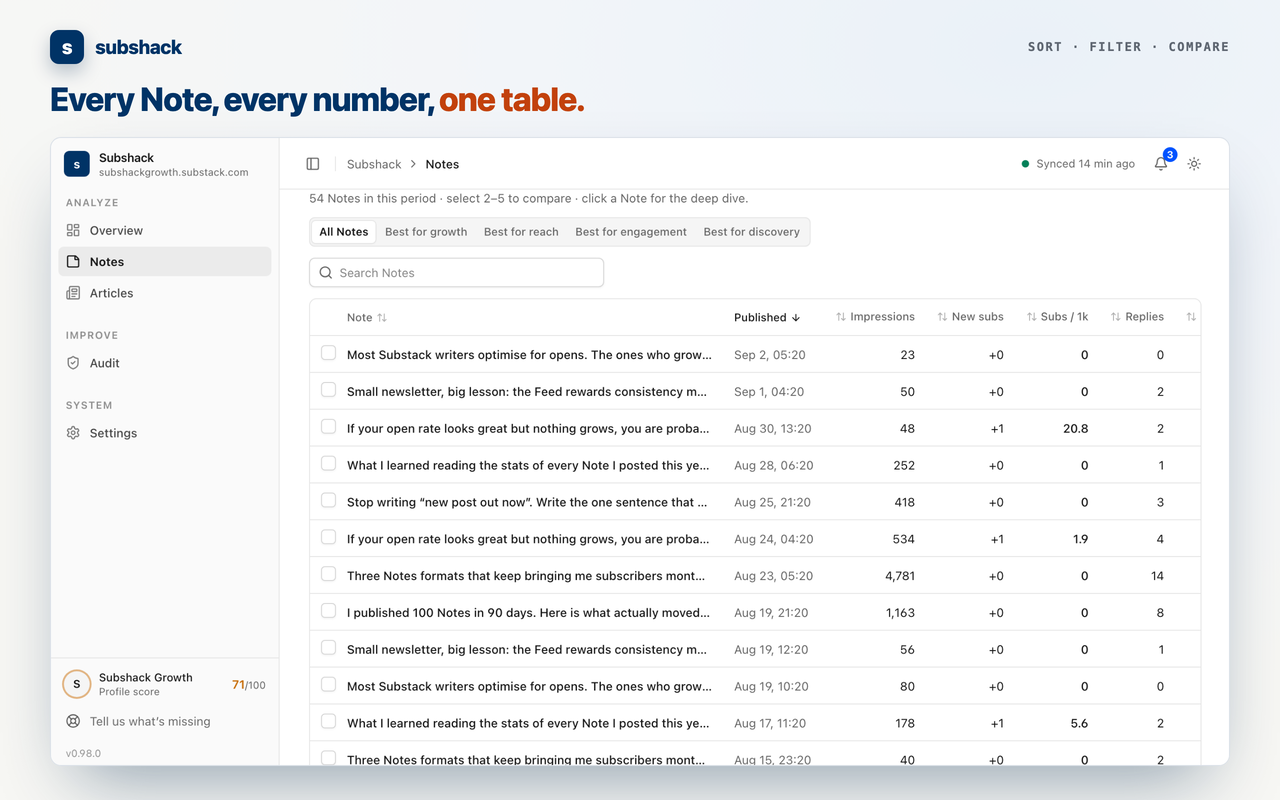The height and width of the screenshot is (800, 1280).
Task: Open the Subshack workspace header in the sidebar
Action: tap(164, 164)
